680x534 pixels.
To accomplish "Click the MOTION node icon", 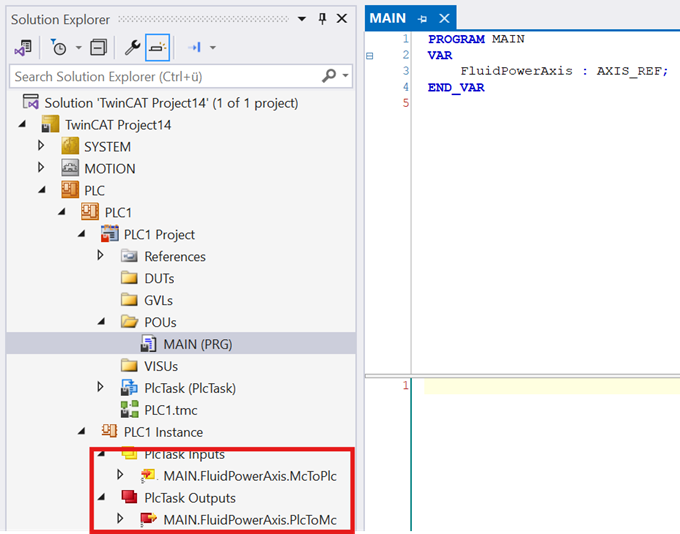I will 70,168.
